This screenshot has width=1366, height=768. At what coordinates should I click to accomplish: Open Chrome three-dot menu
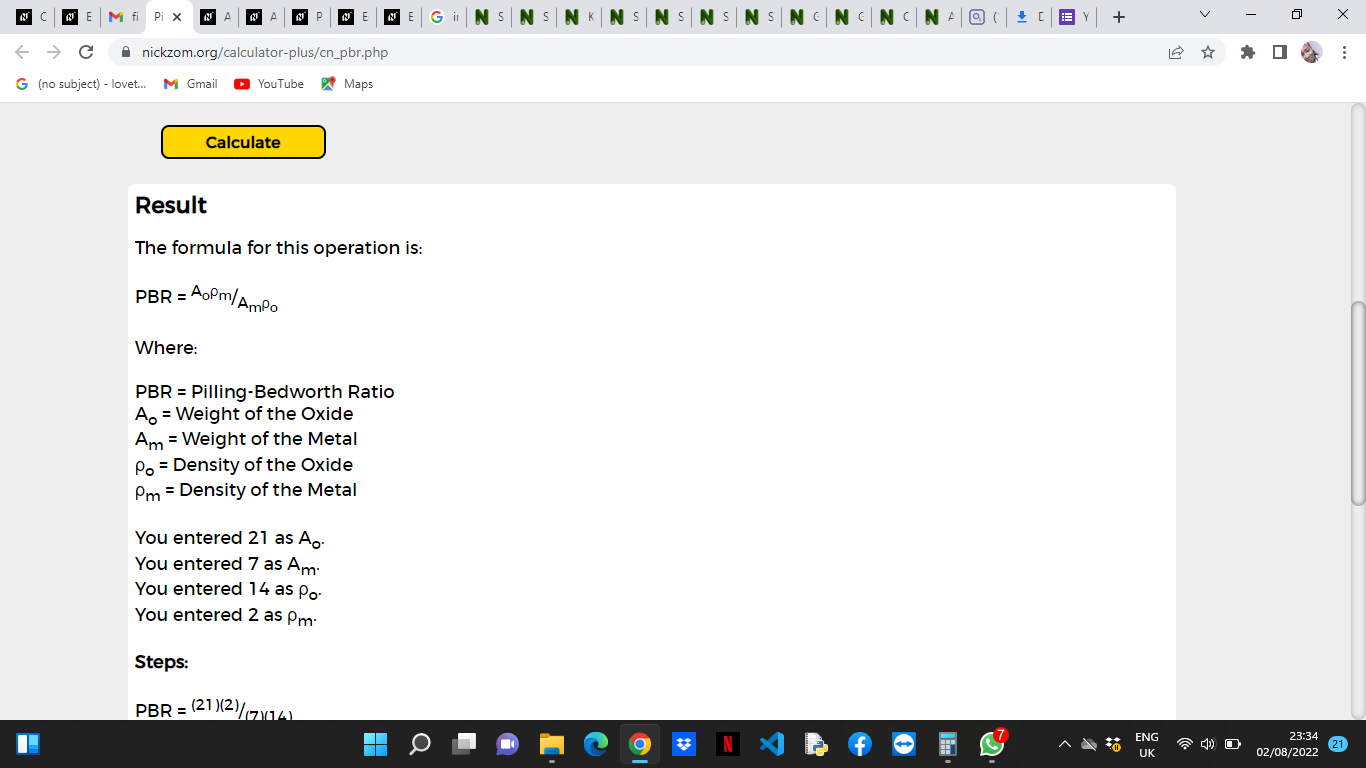[x=1344, y=52]
